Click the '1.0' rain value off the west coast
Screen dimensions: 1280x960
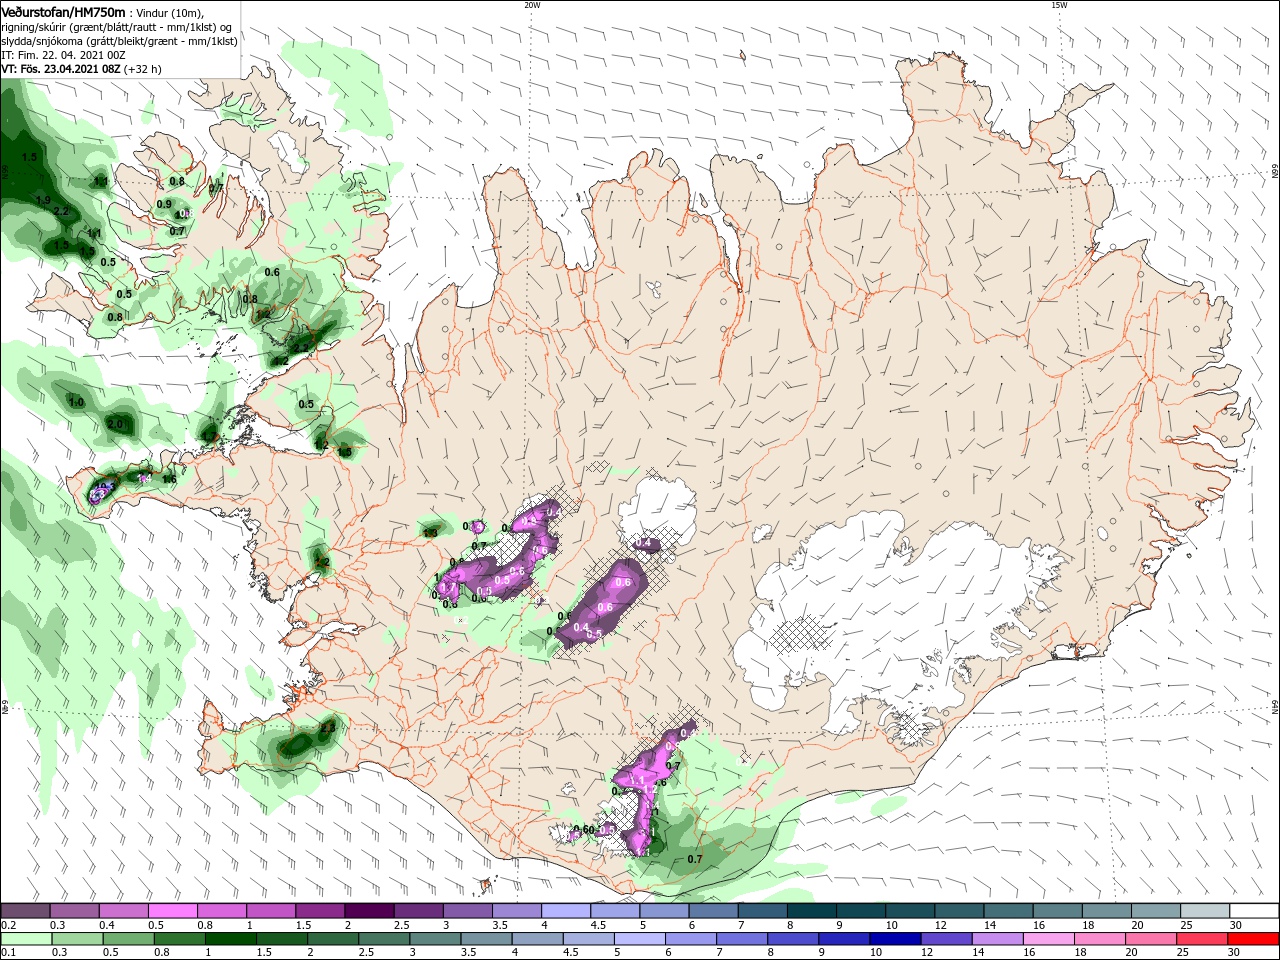76,402
